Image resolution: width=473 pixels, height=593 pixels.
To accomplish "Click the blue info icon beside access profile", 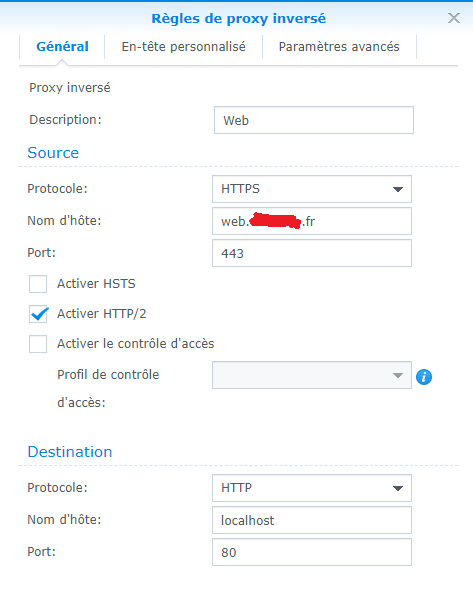I will (x=424, y=377).
